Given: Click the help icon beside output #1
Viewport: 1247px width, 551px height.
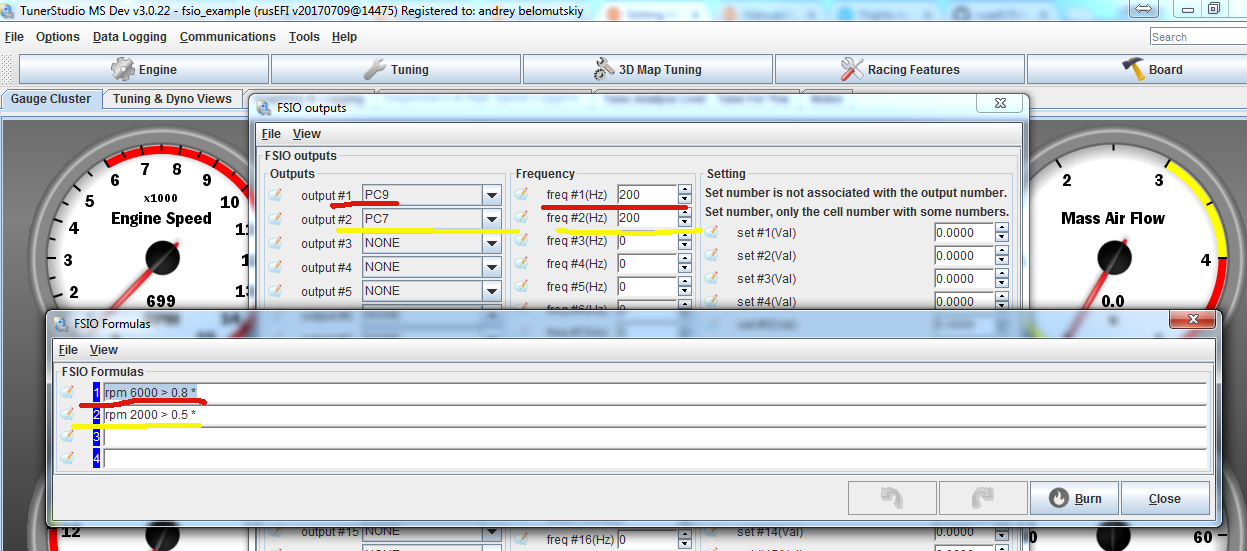Looking at the screenshot, I should [x=275, y=195].
